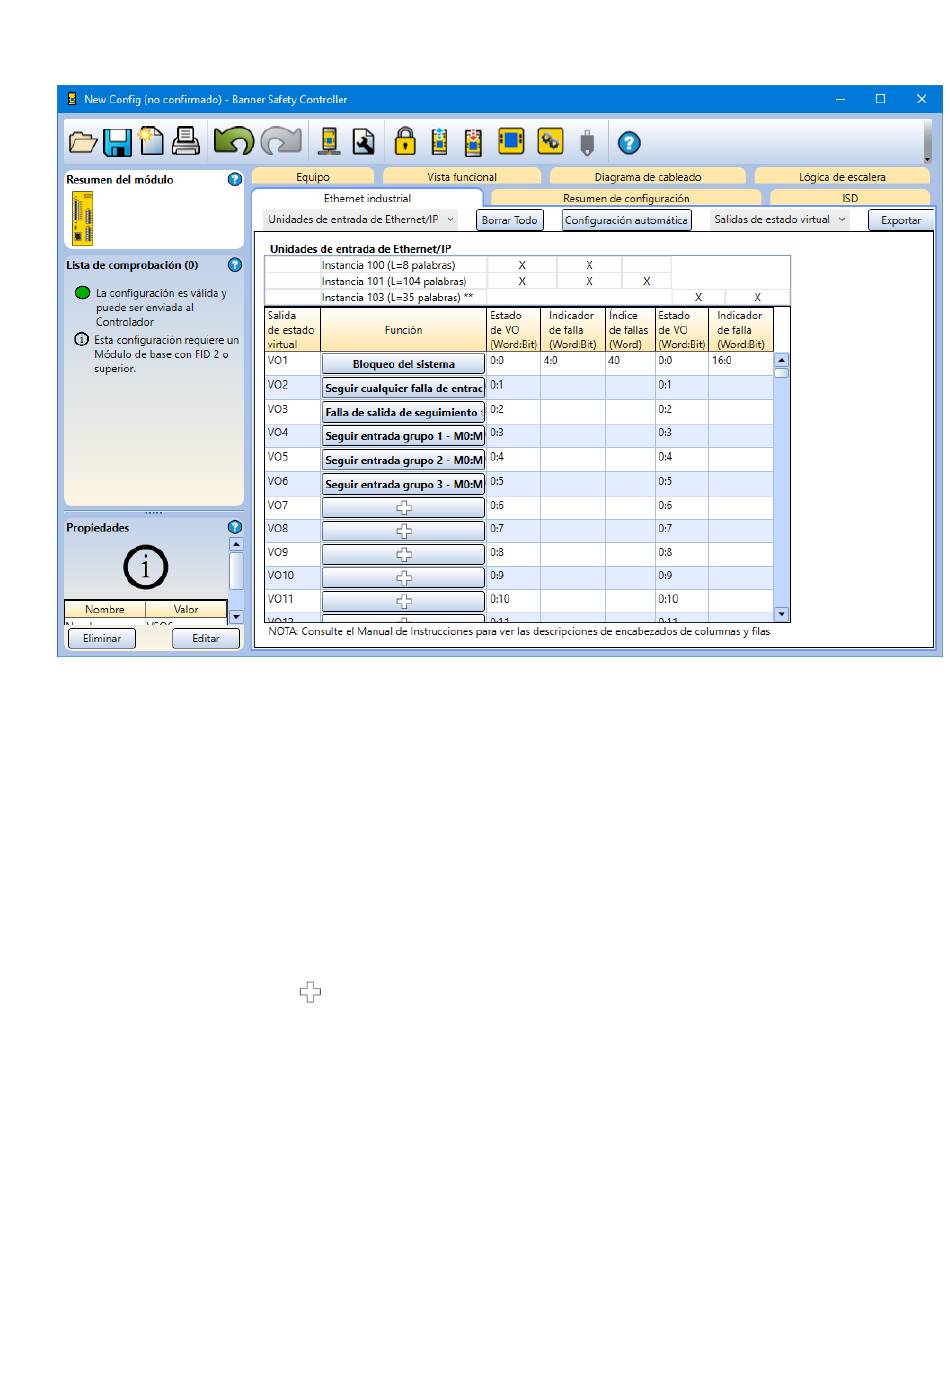Add a function to VO7 with plus
The image size is (950, 1378).
coord(403,508)
